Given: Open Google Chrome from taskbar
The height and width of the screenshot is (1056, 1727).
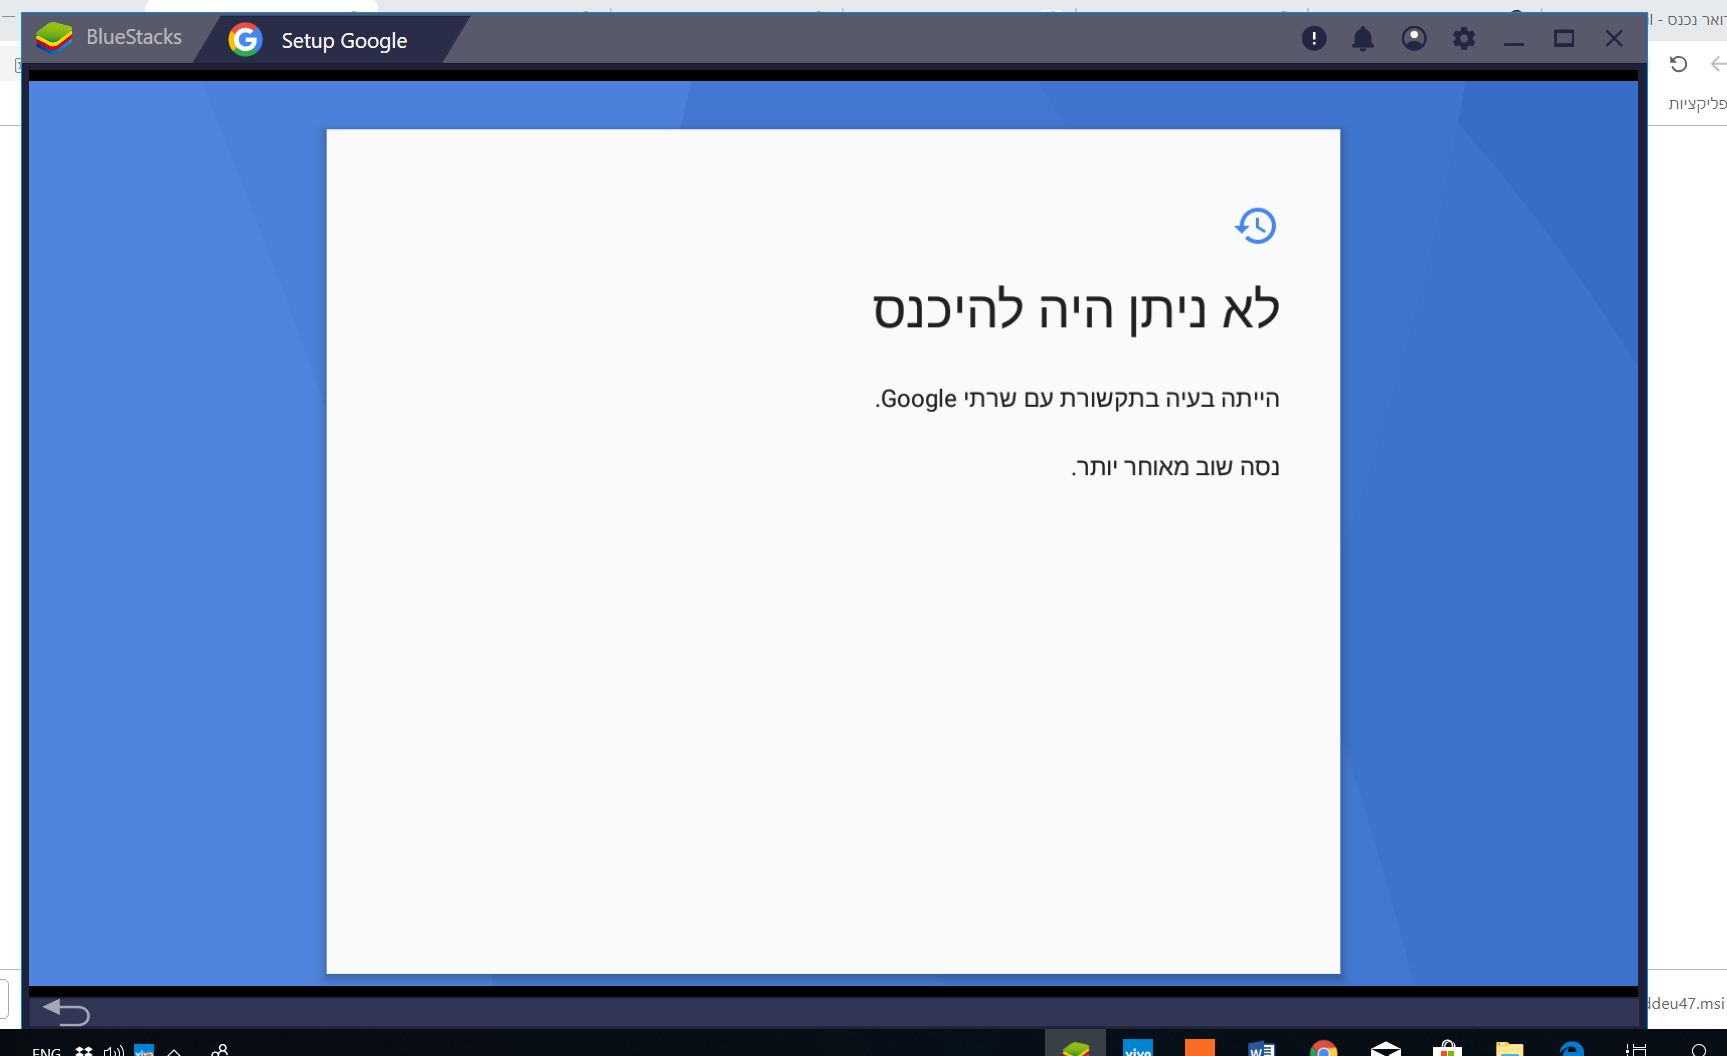Looking at the screenshot, I should [1323, 1048].
